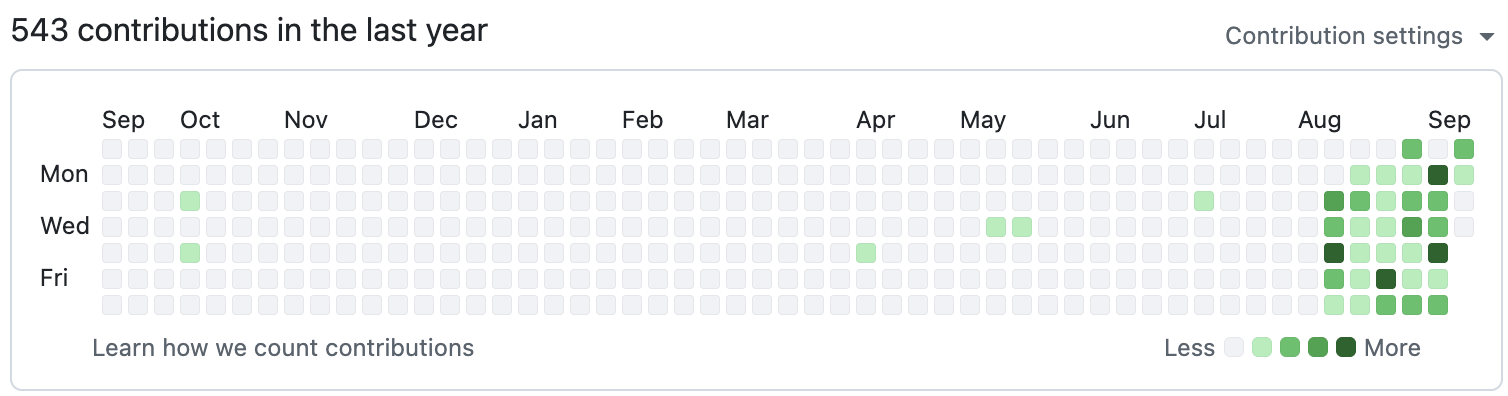Viewport: 1508px width, 396px height.
Task: Select the light green Thursday cell in April
Action: click(x=866, y=253)
